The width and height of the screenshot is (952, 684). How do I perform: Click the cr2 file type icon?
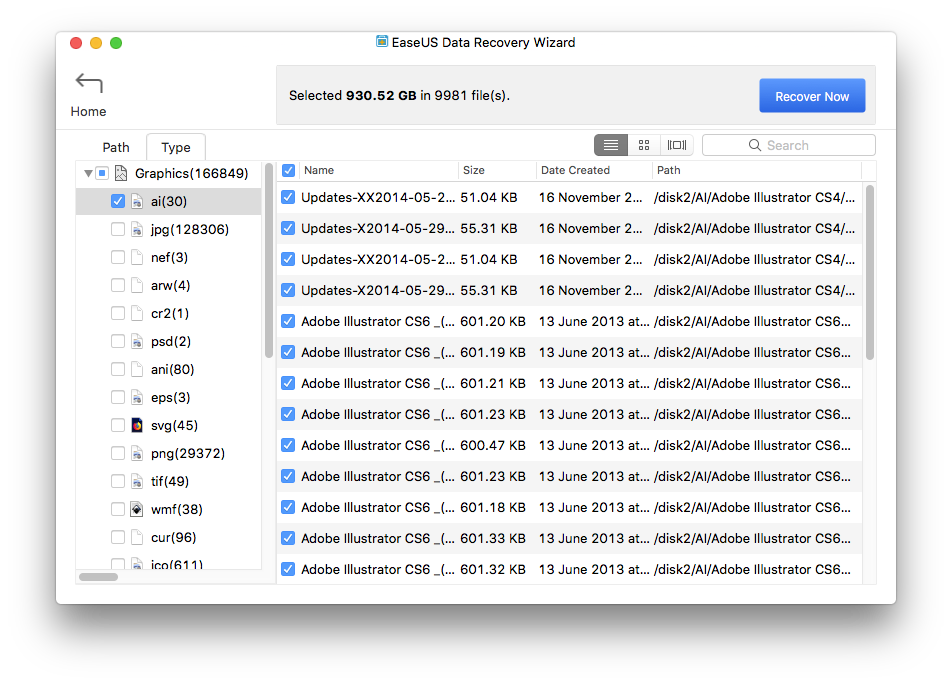pyautogui.click(x=137, y=313)
